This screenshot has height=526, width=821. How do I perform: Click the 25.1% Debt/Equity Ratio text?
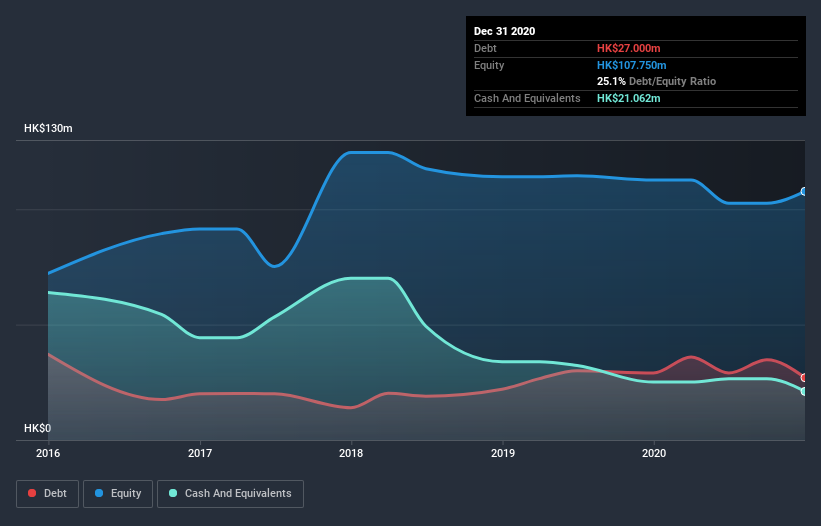656,81
